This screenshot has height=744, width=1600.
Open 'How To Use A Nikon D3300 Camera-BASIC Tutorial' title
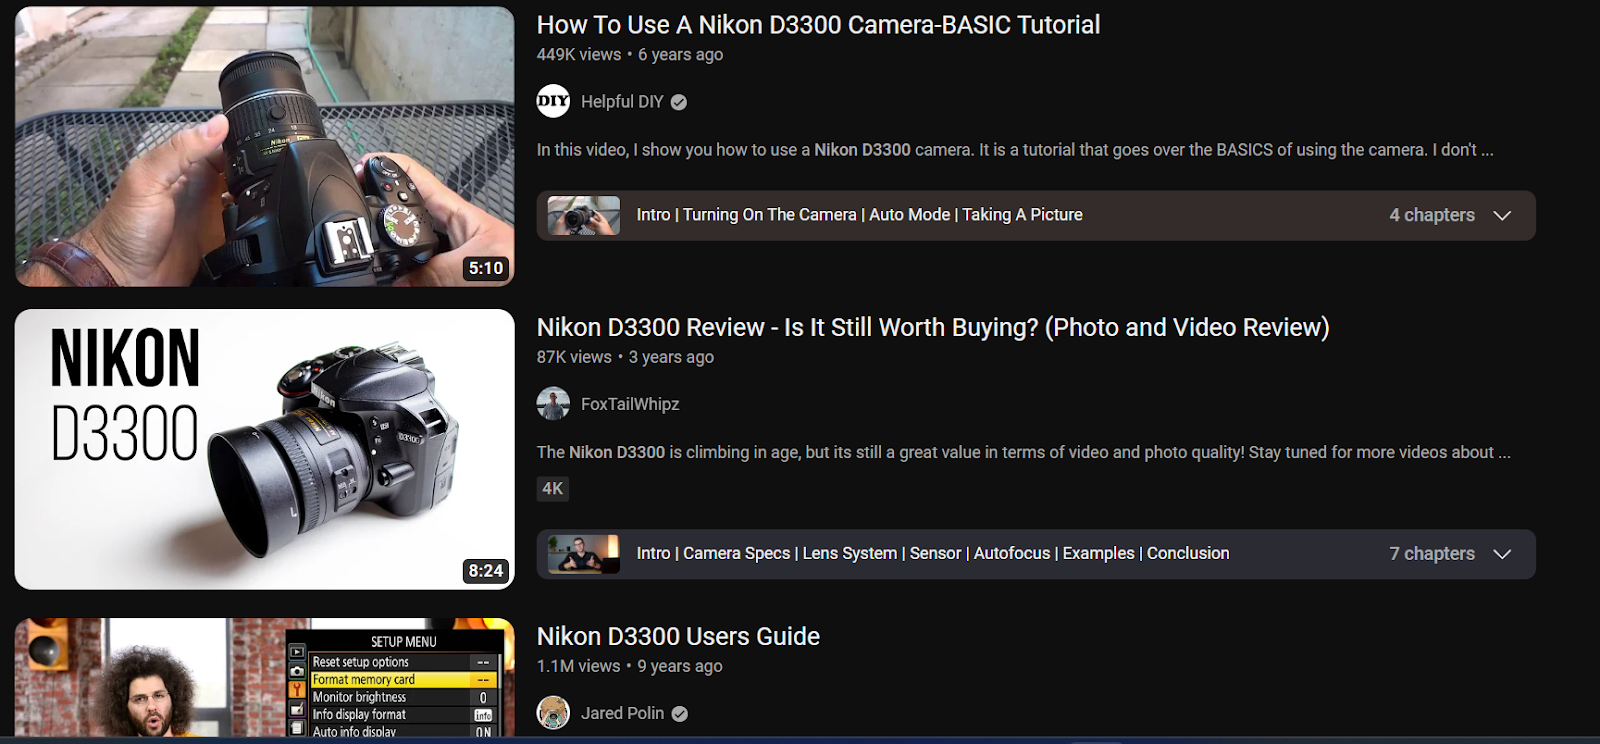tap(818, 25)
